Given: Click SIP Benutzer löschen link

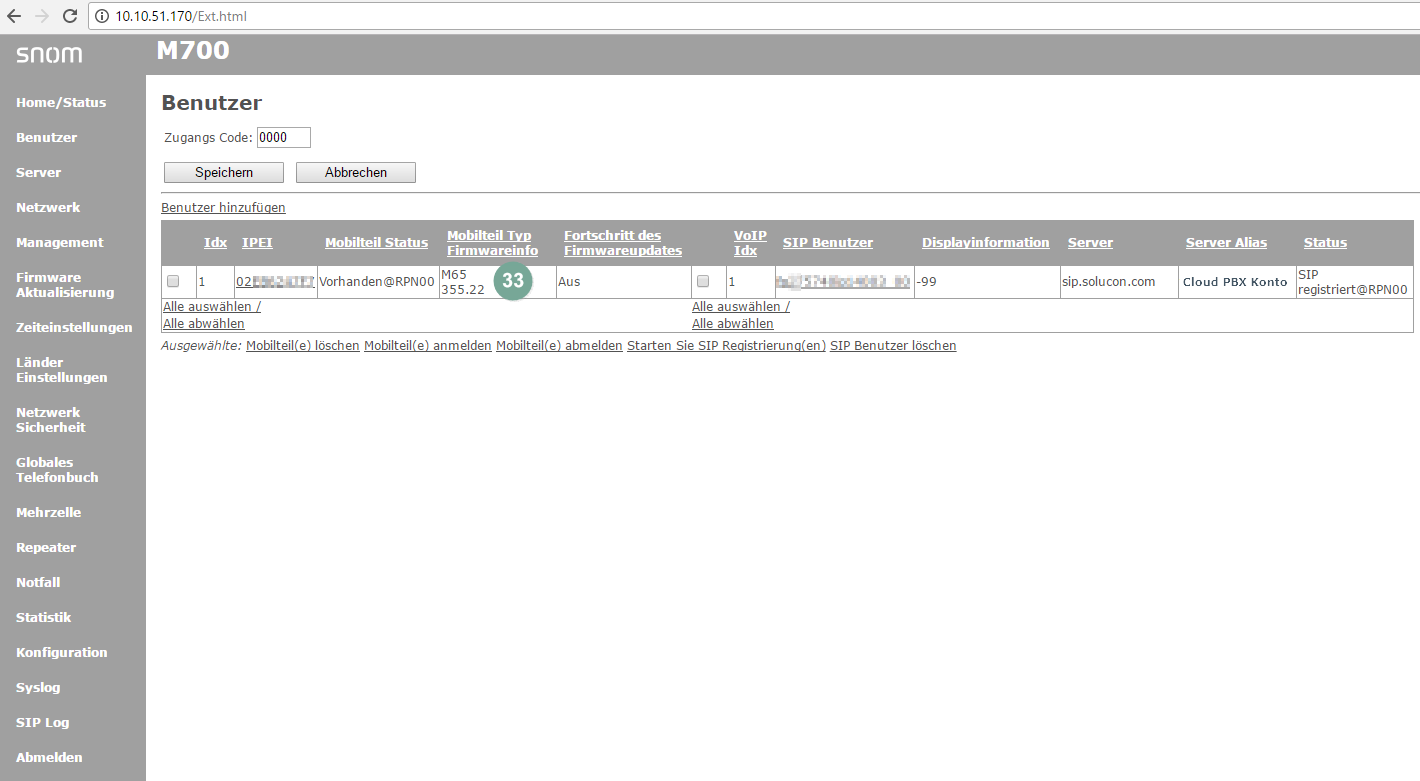Looking at the screenshot, I should (893, 346).
